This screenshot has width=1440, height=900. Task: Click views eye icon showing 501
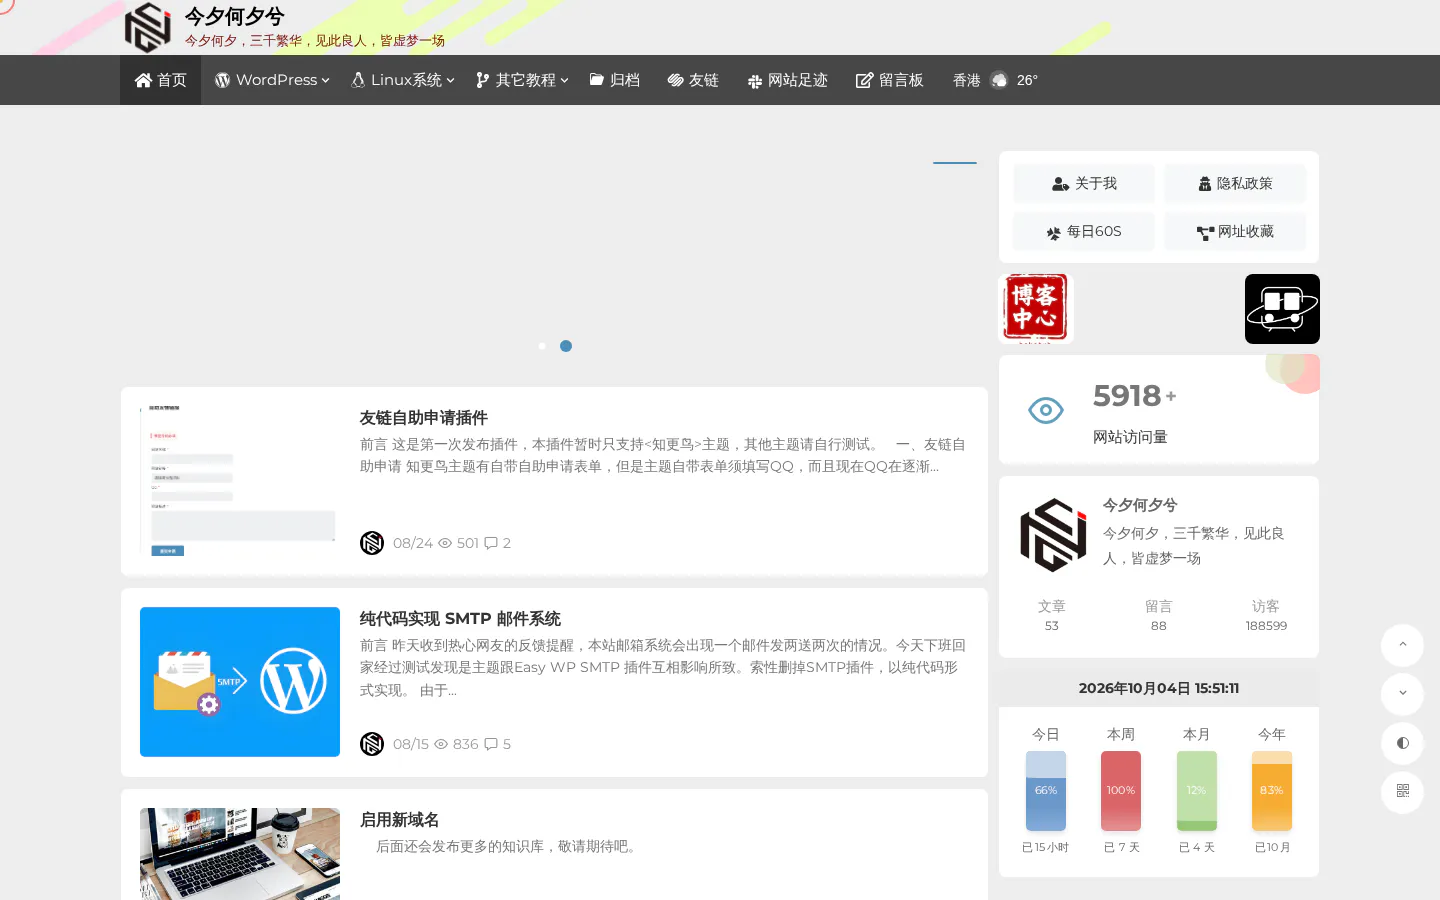445,543
